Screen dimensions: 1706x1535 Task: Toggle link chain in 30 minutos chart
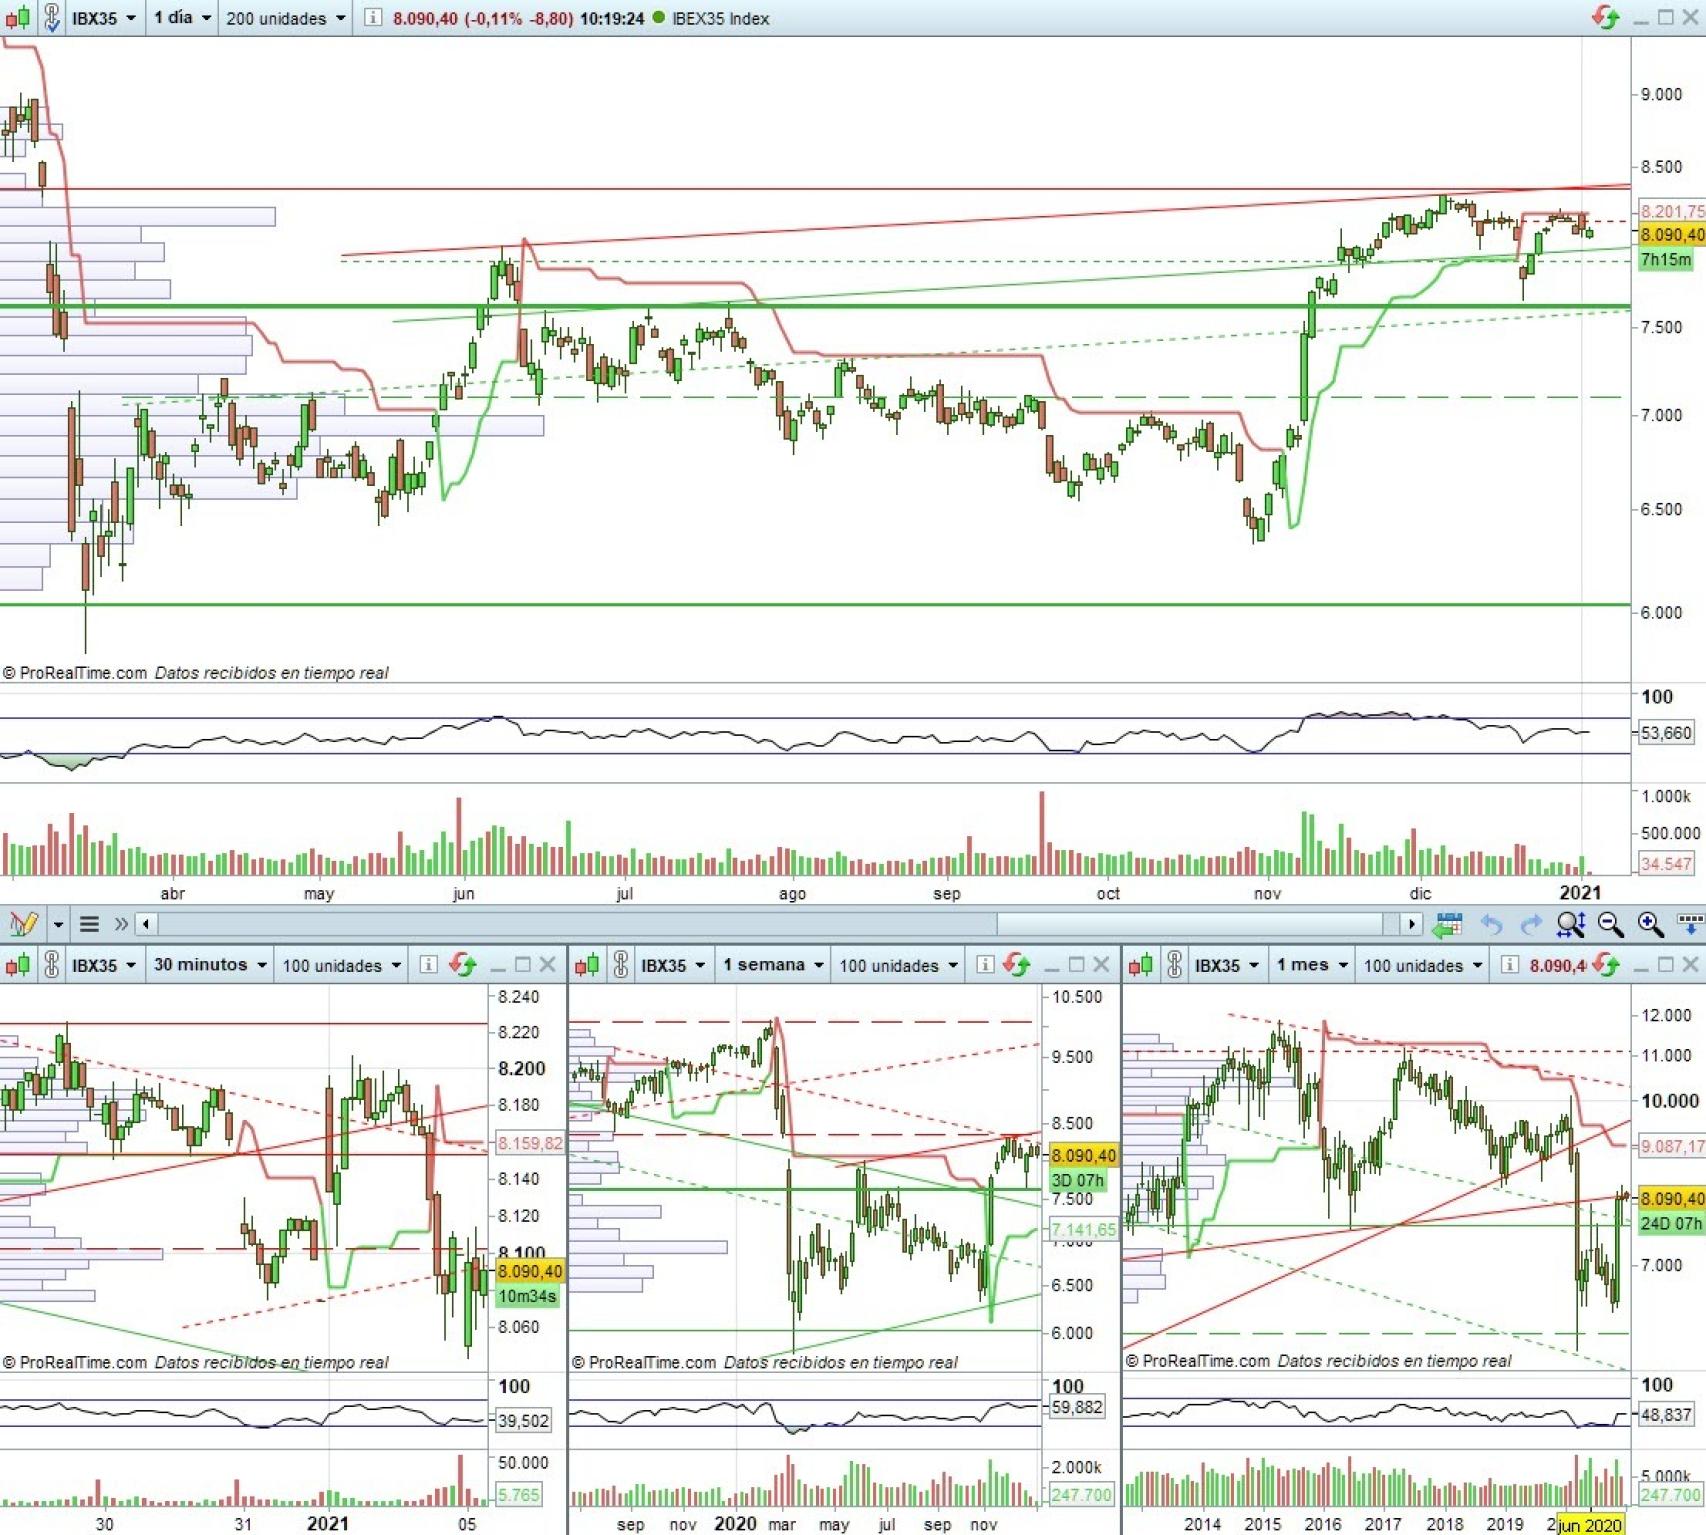(x=51, y=965)
